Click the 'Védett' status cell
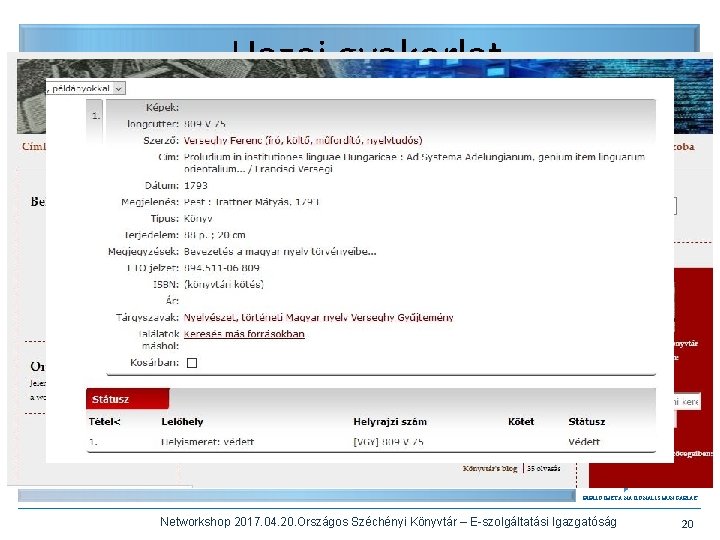Screen dimensions: 720x540 (x=584, y=442)
